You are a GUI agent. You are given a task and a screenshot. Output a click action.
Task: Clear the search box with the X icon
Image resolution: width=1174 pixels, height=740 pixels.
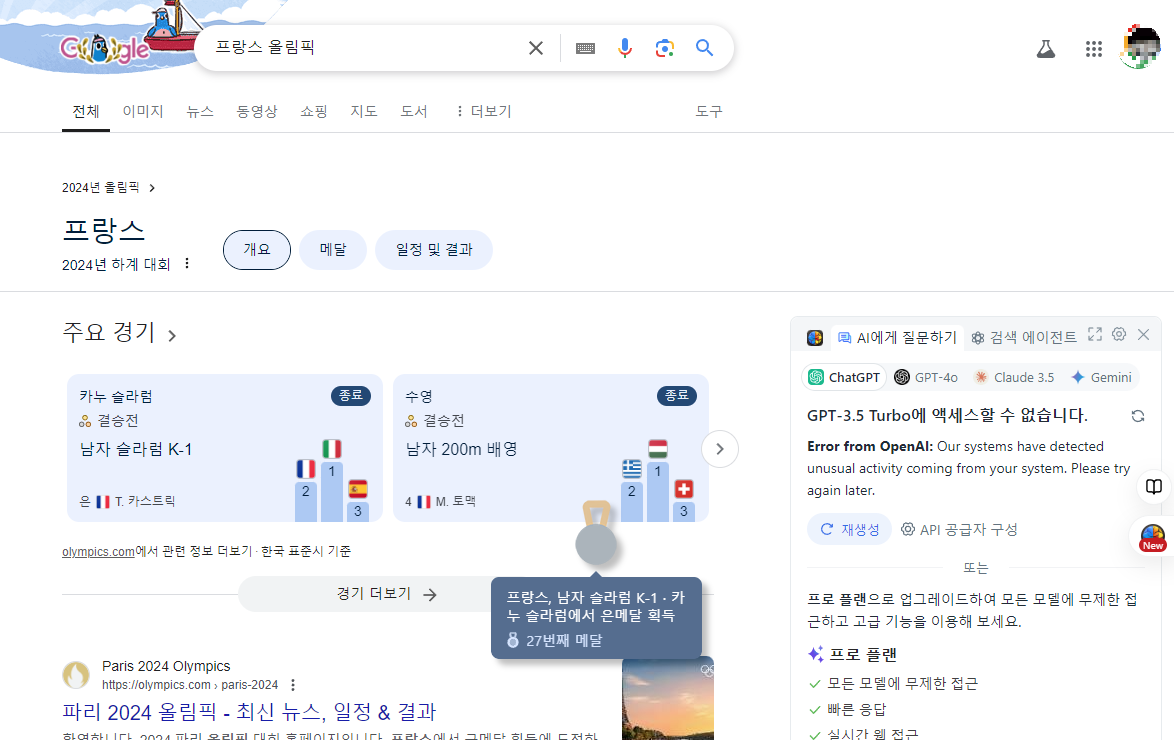point(536,48)
